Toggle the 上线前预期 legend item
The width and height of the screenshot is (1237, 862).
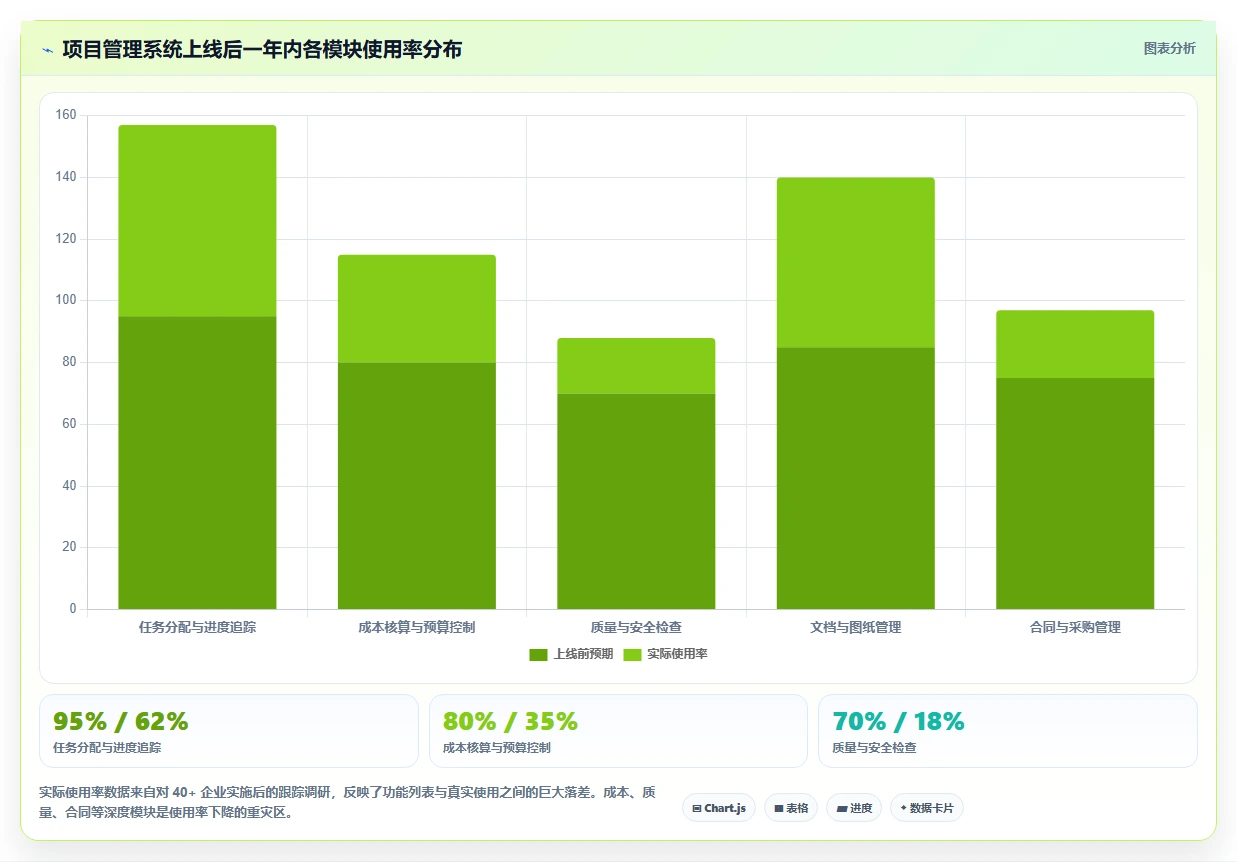(x=571, y=654)
